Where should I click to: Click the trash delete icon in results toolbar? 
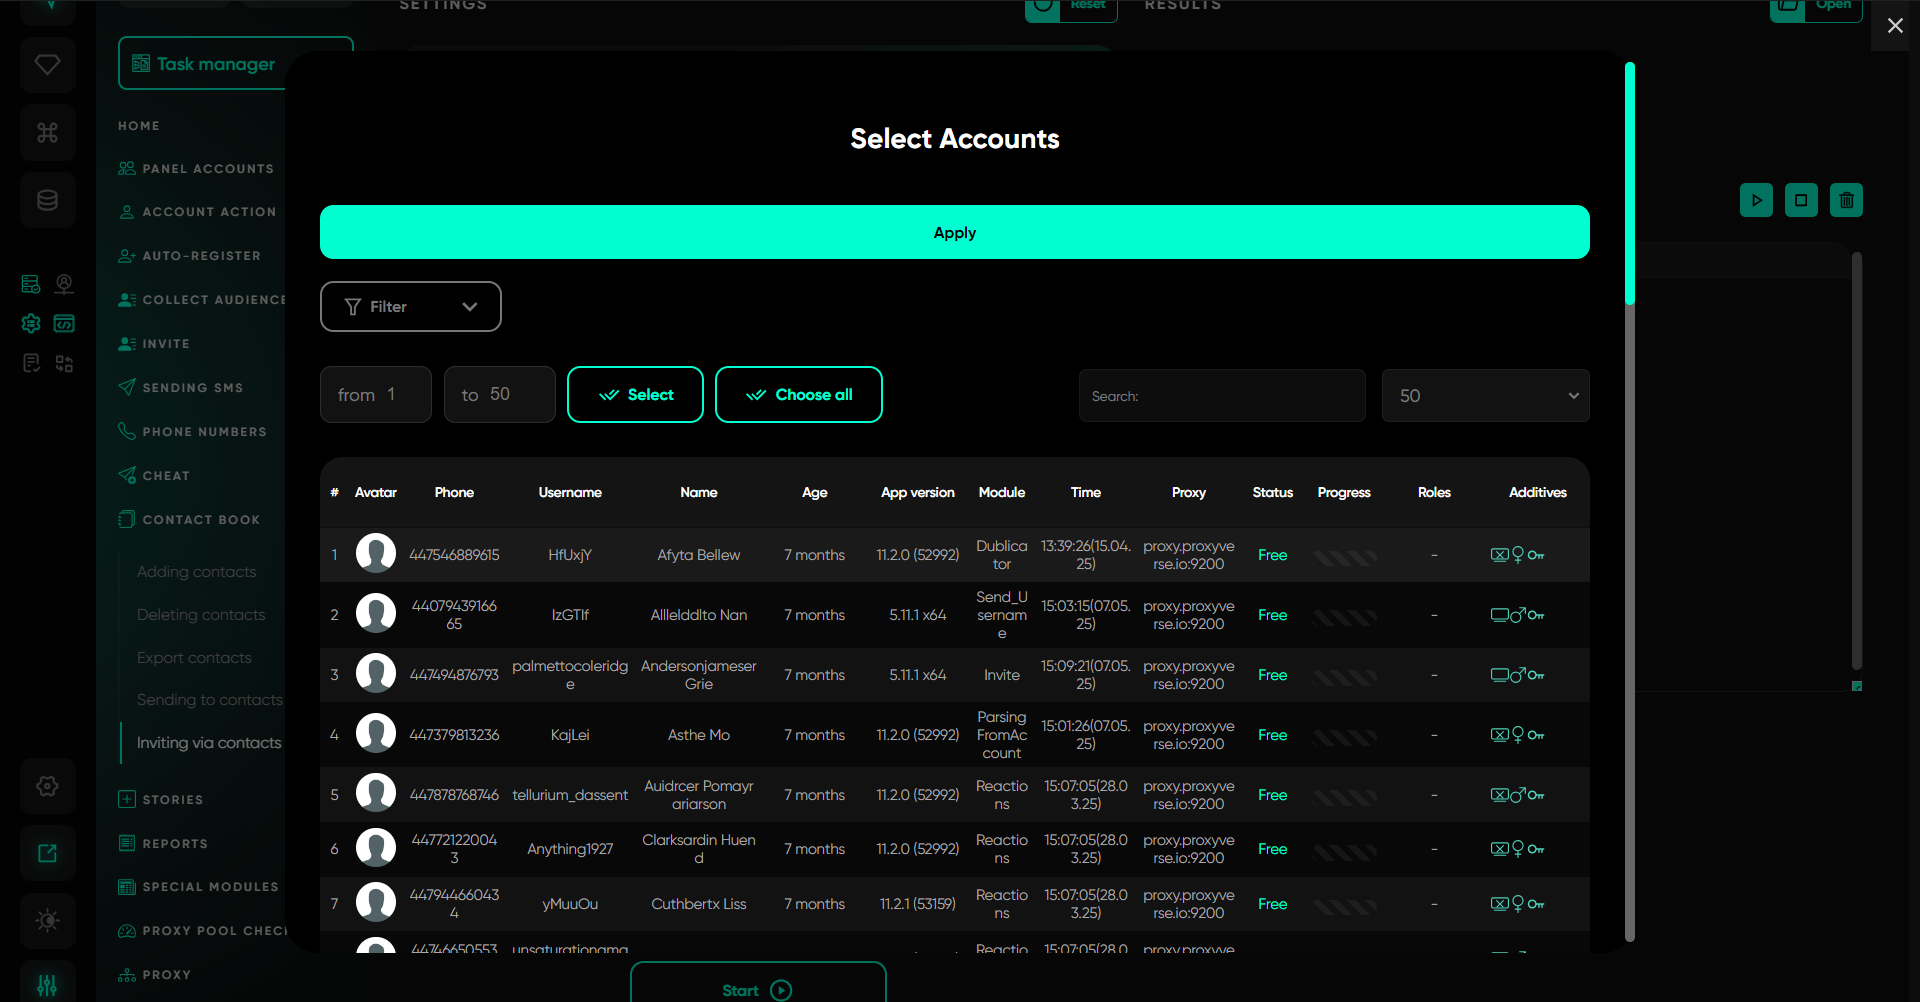click(x=1846, y=200)
